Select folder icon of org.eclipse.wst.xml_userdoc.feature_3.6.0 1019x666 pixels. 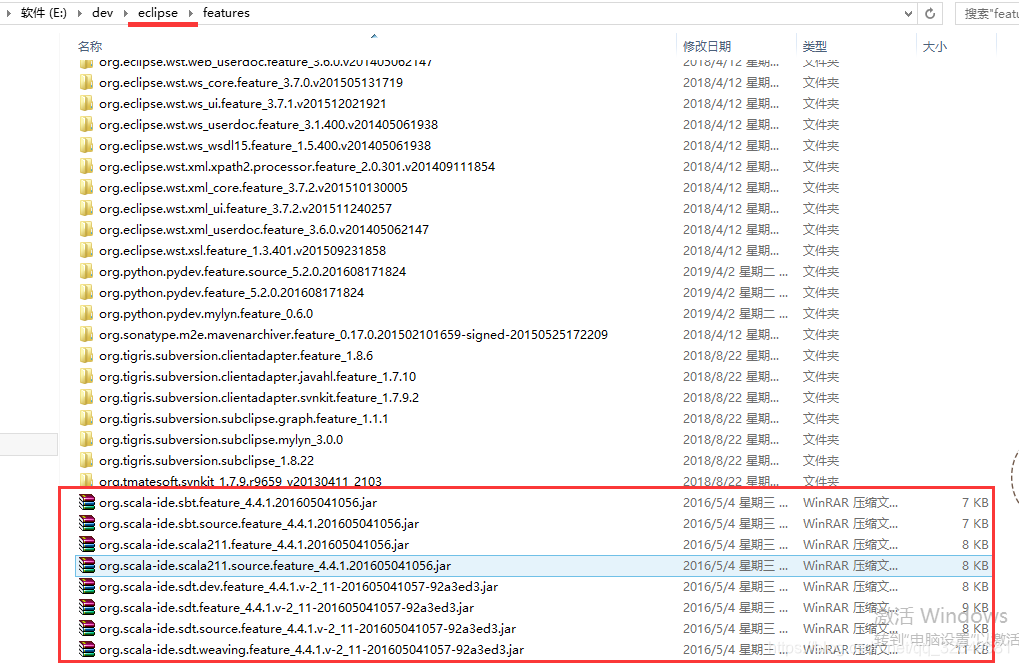click(x=86, y=229)
